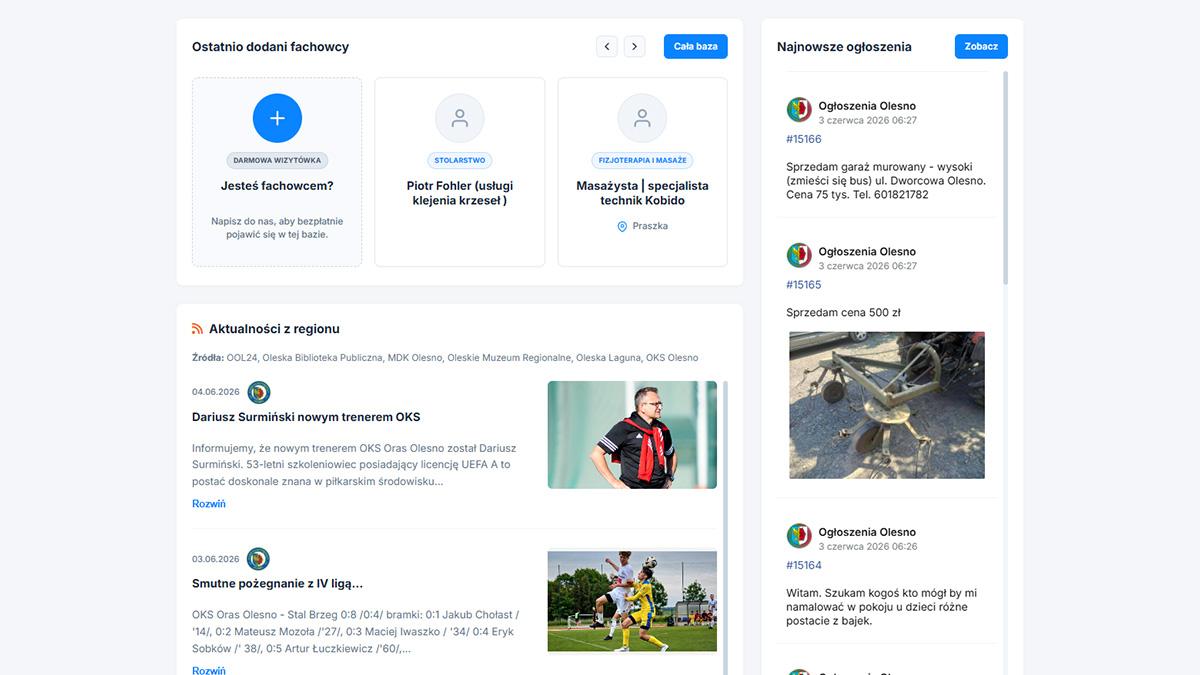Click Ogłoszenia Olesno author name on post #15164

point(867,532)
